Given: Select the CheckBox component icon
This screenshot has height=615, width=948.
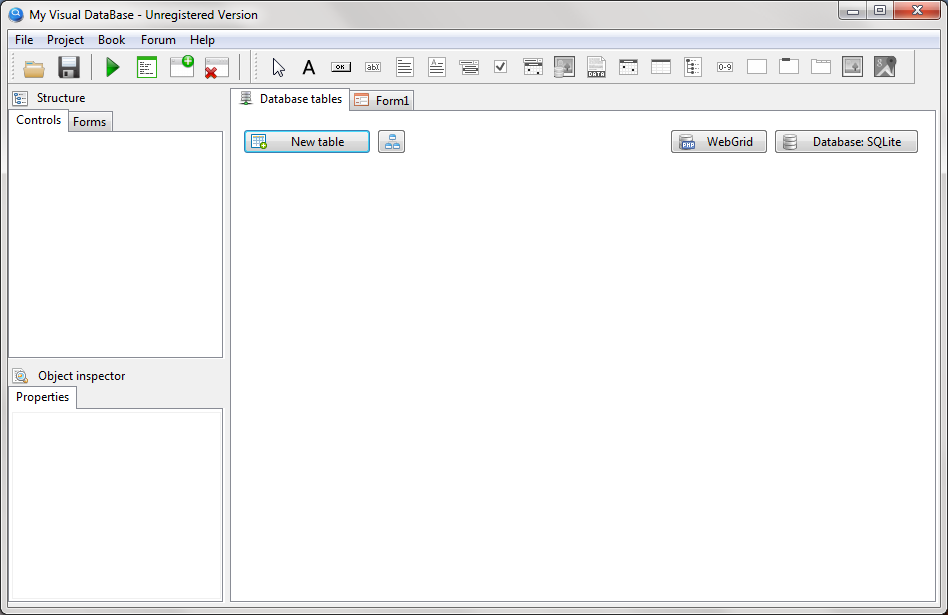Looking at the screenshot, I should (x=501, y=67).
